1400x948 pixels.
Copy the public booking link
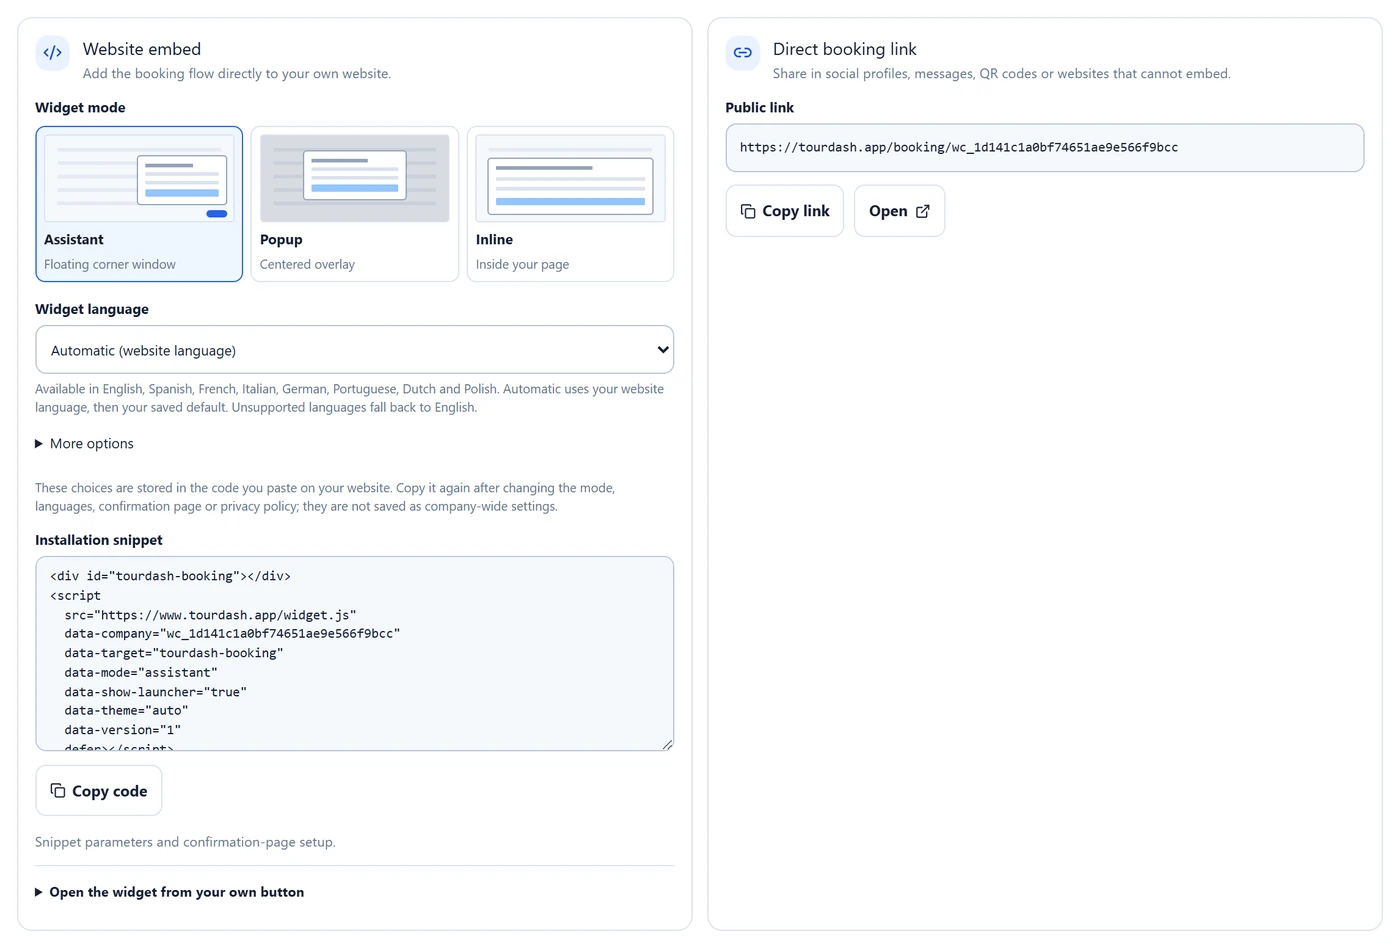(x=785, y=211)
